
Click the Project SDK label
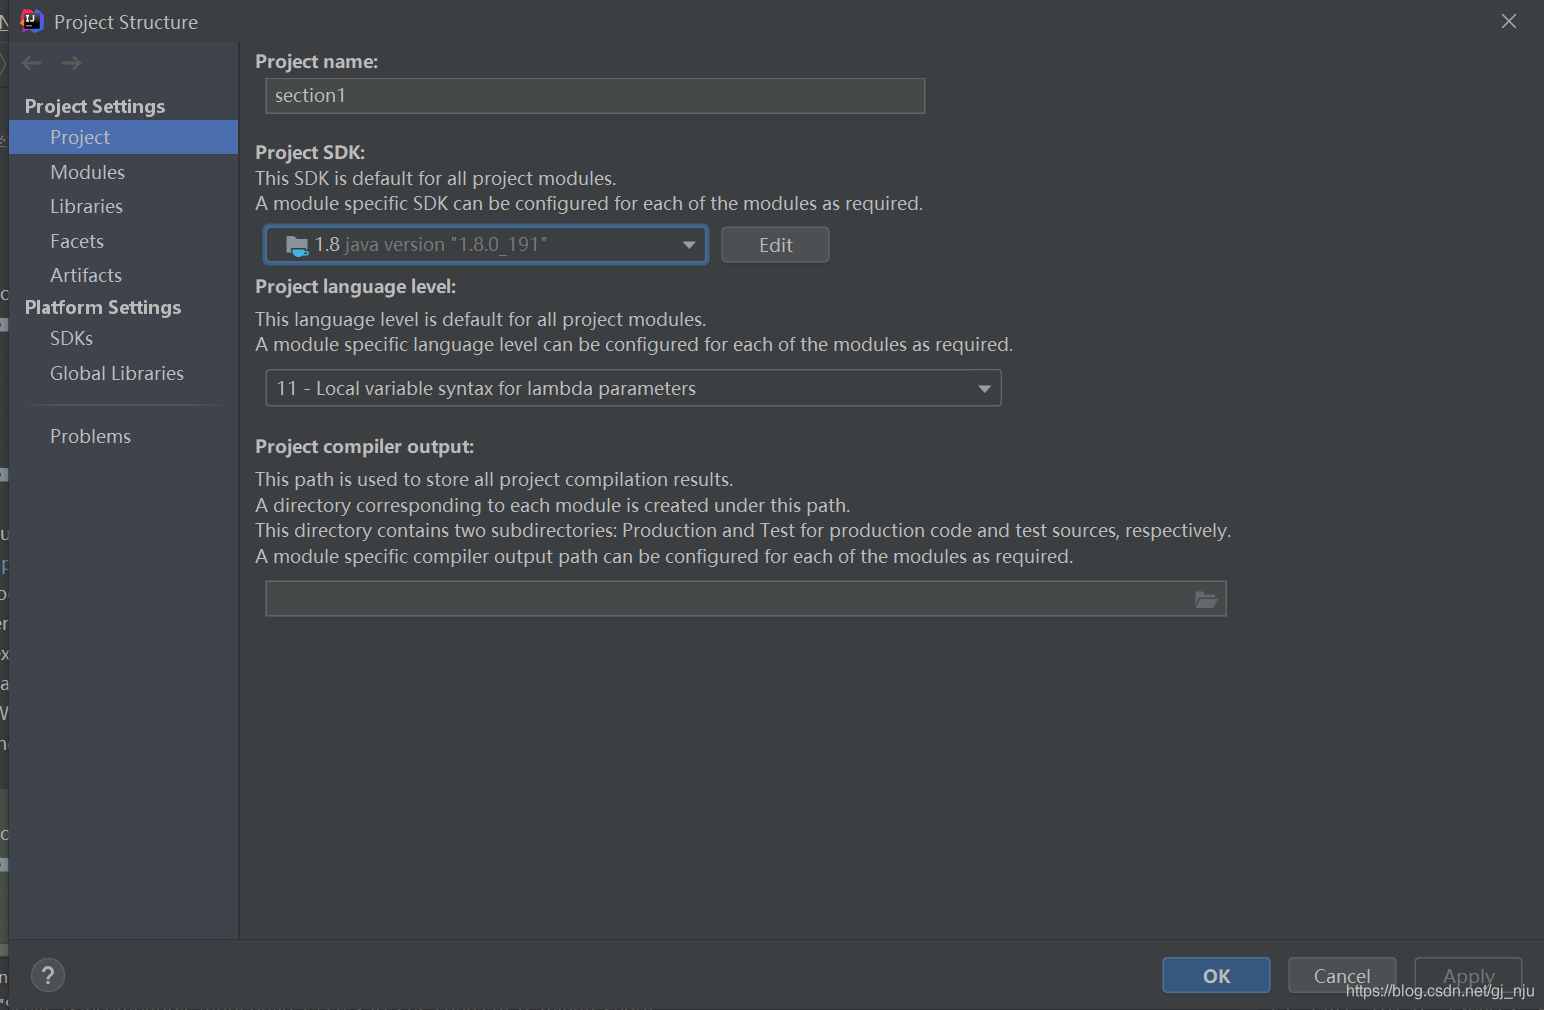pos(310,152)
